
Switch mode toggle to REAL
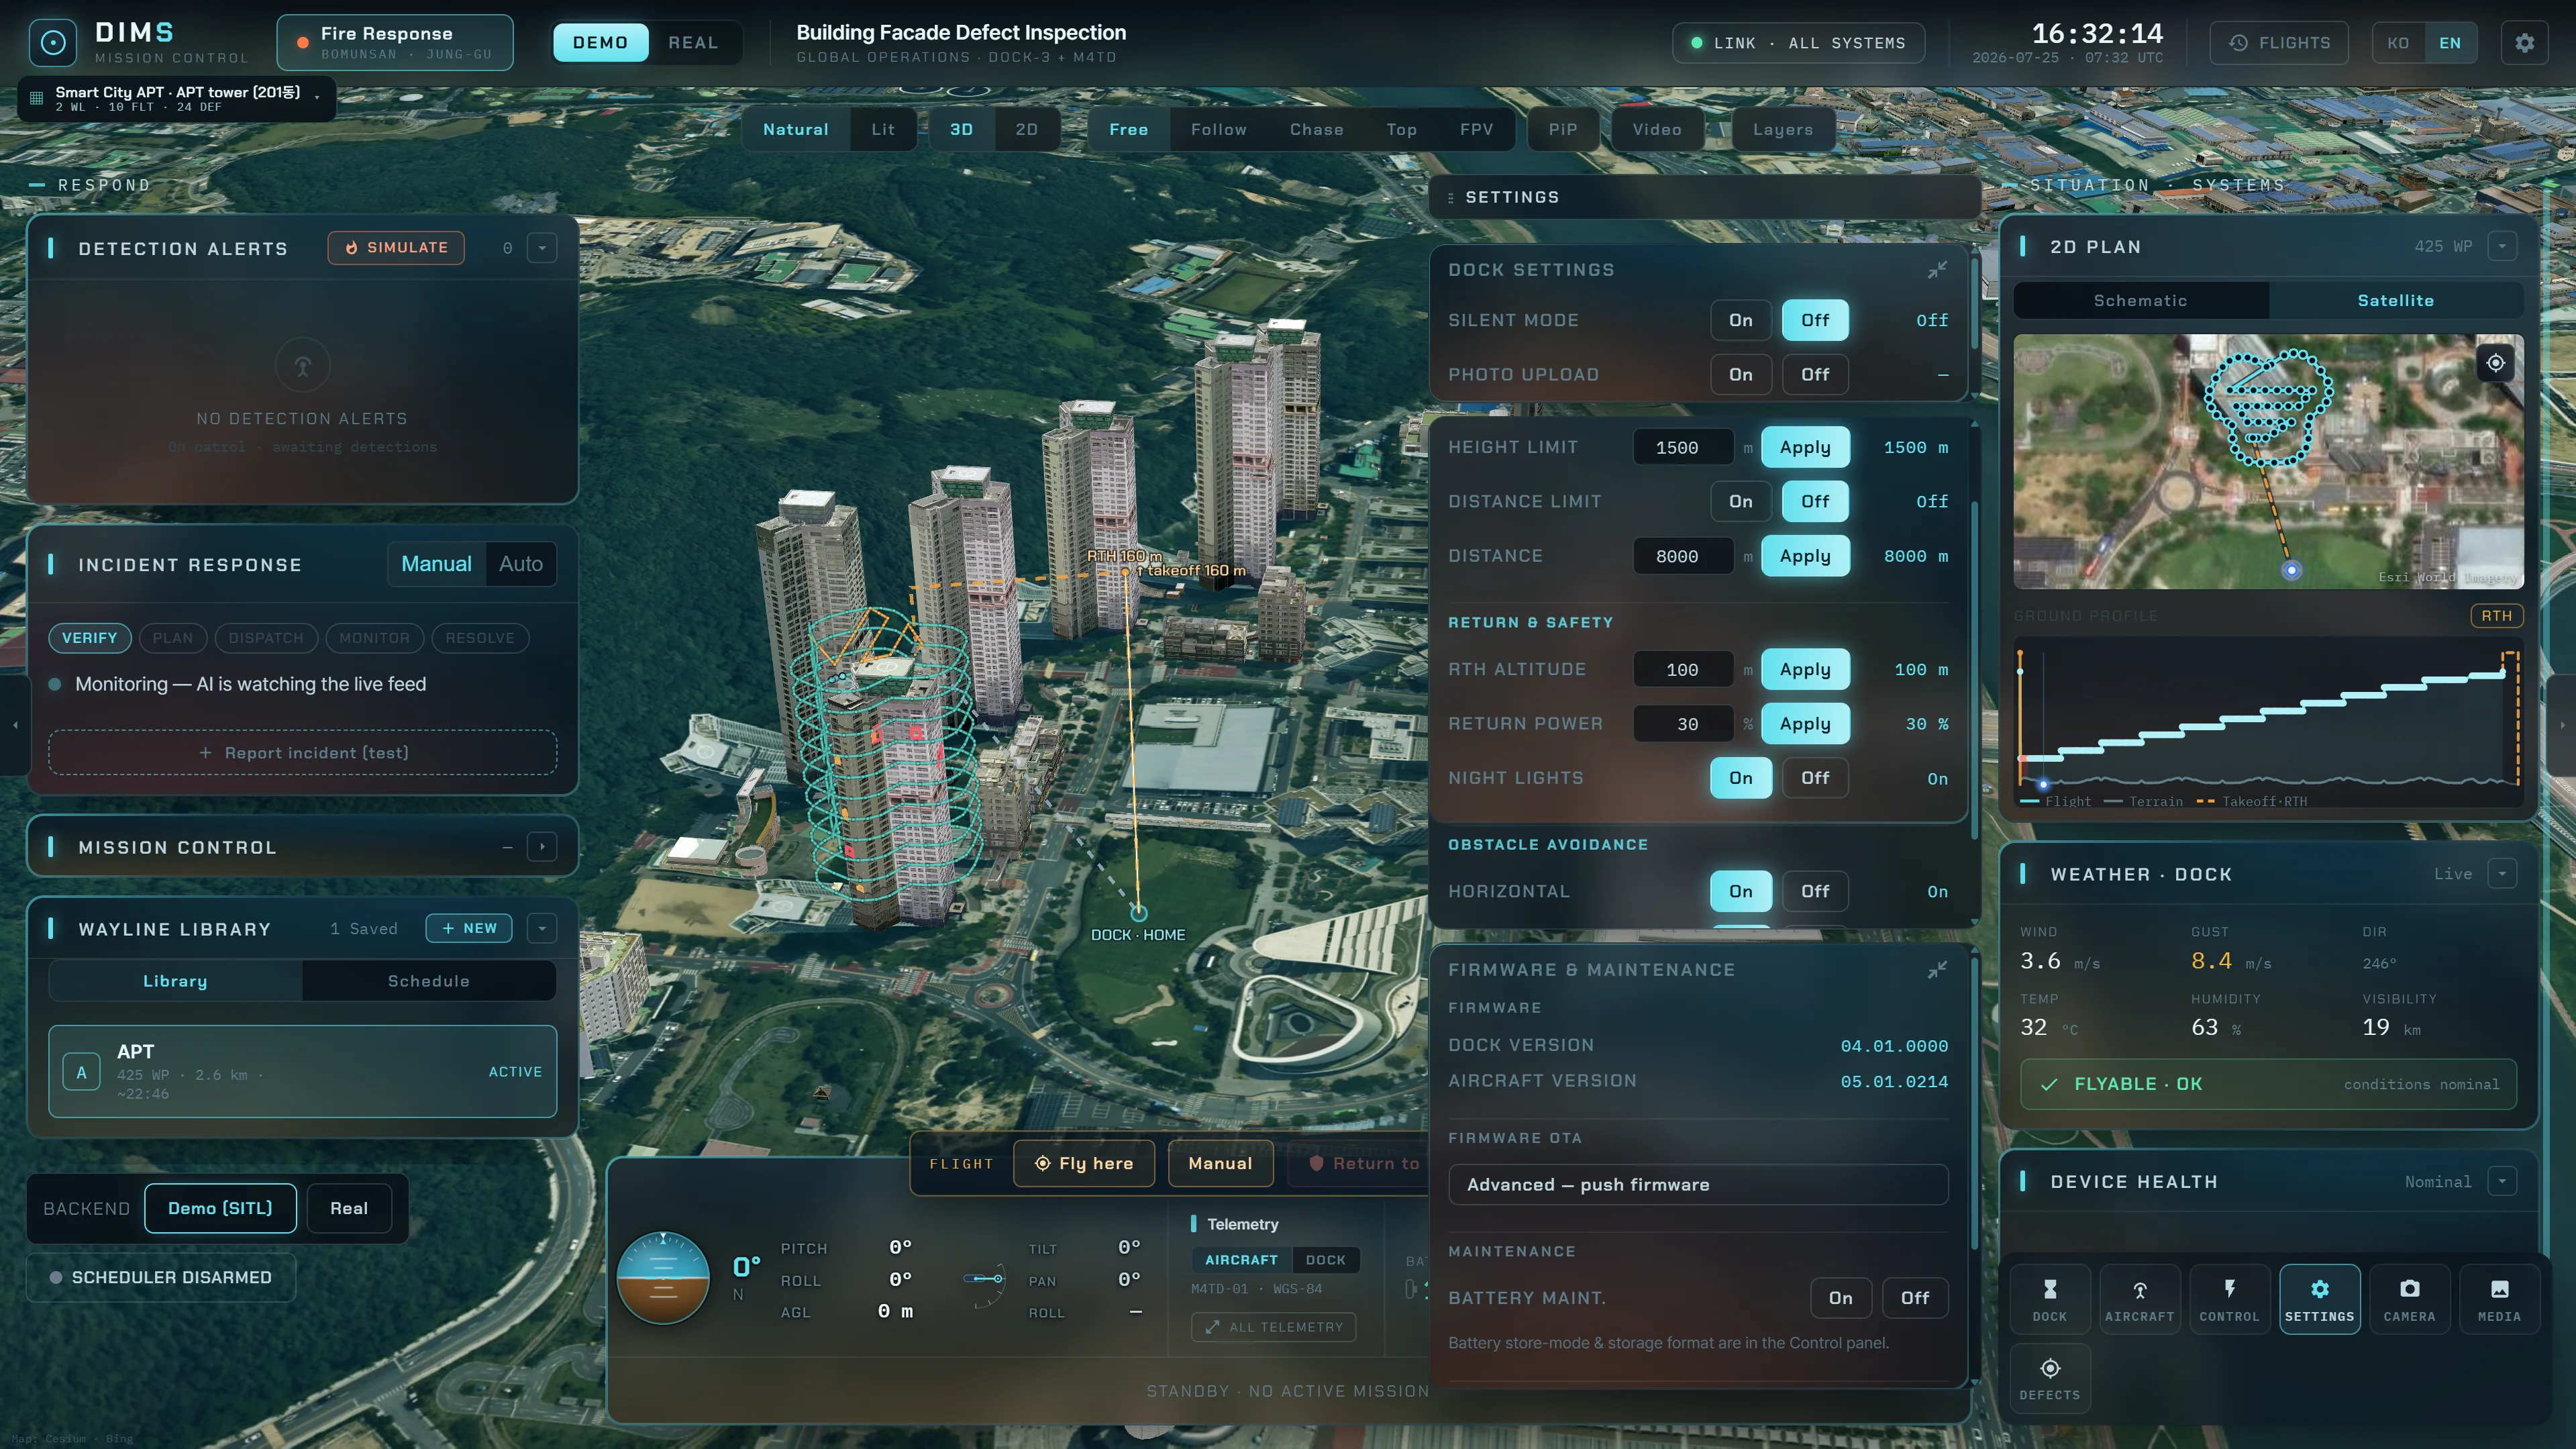[x=693, y=43]
